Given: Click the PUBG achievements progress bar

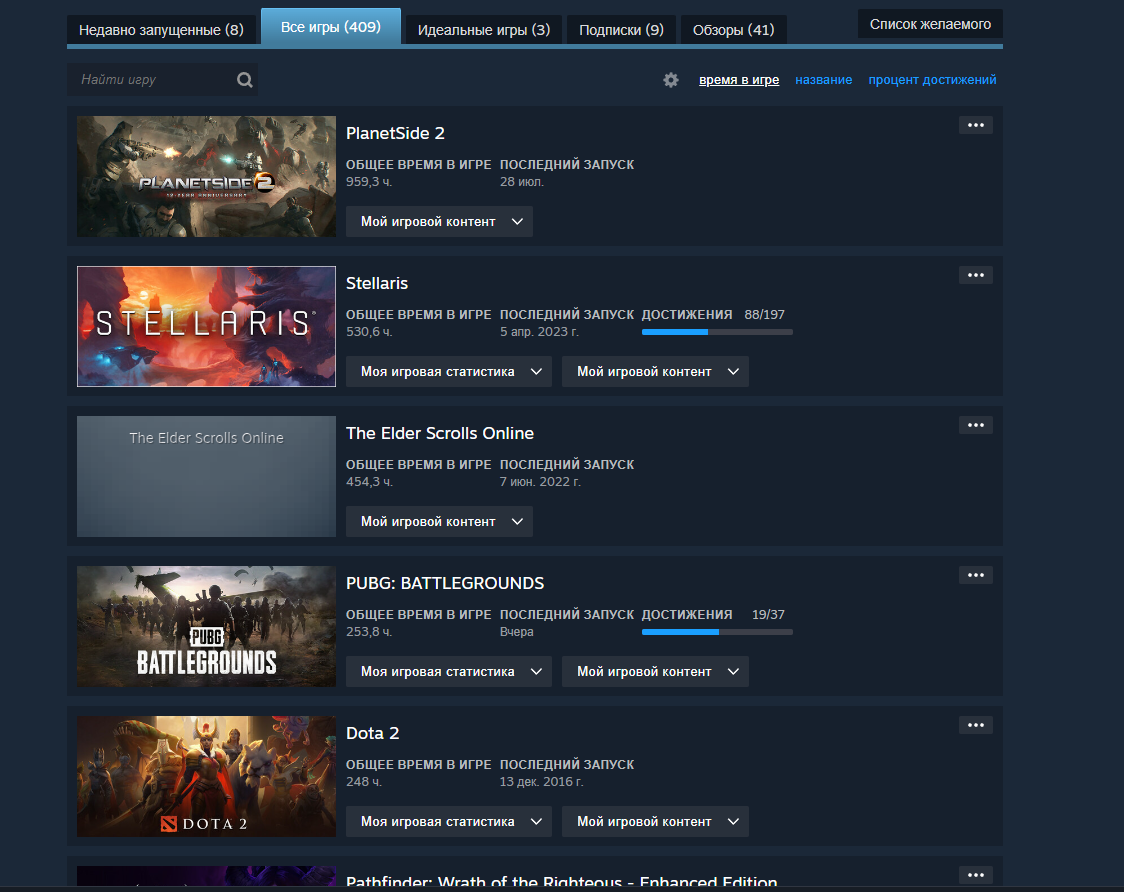Looking at the screenshot, I should (717, 632).
